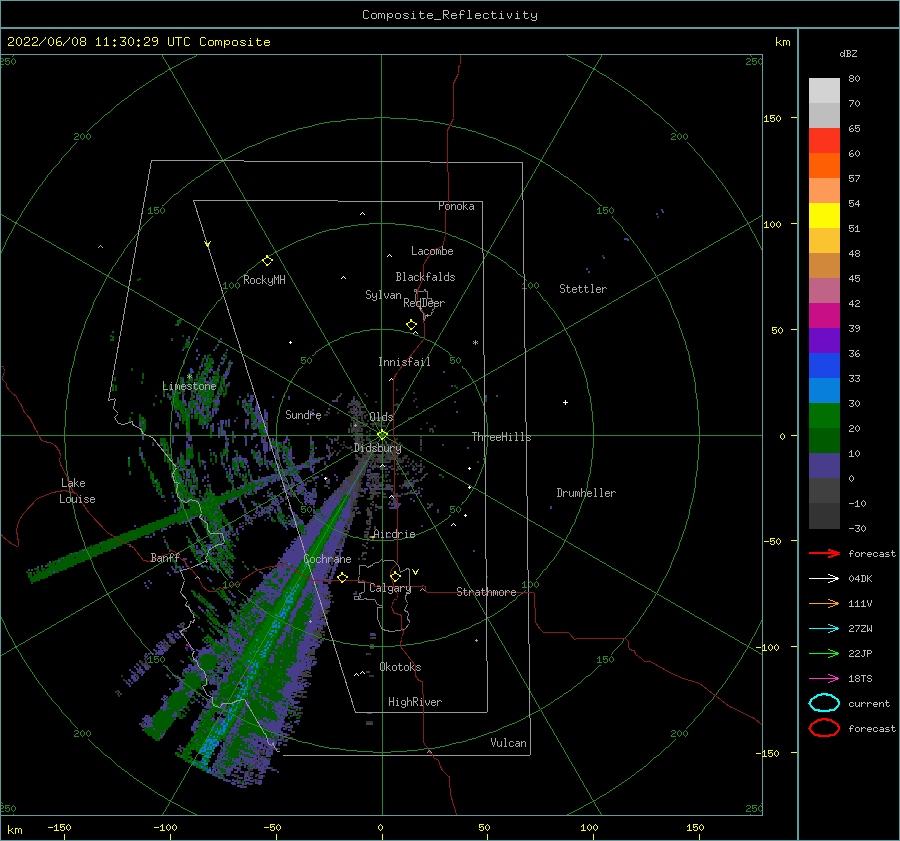Select the Cochrane label
The image size is (900, 841).
pyautogui.click(x=327, y=559)
